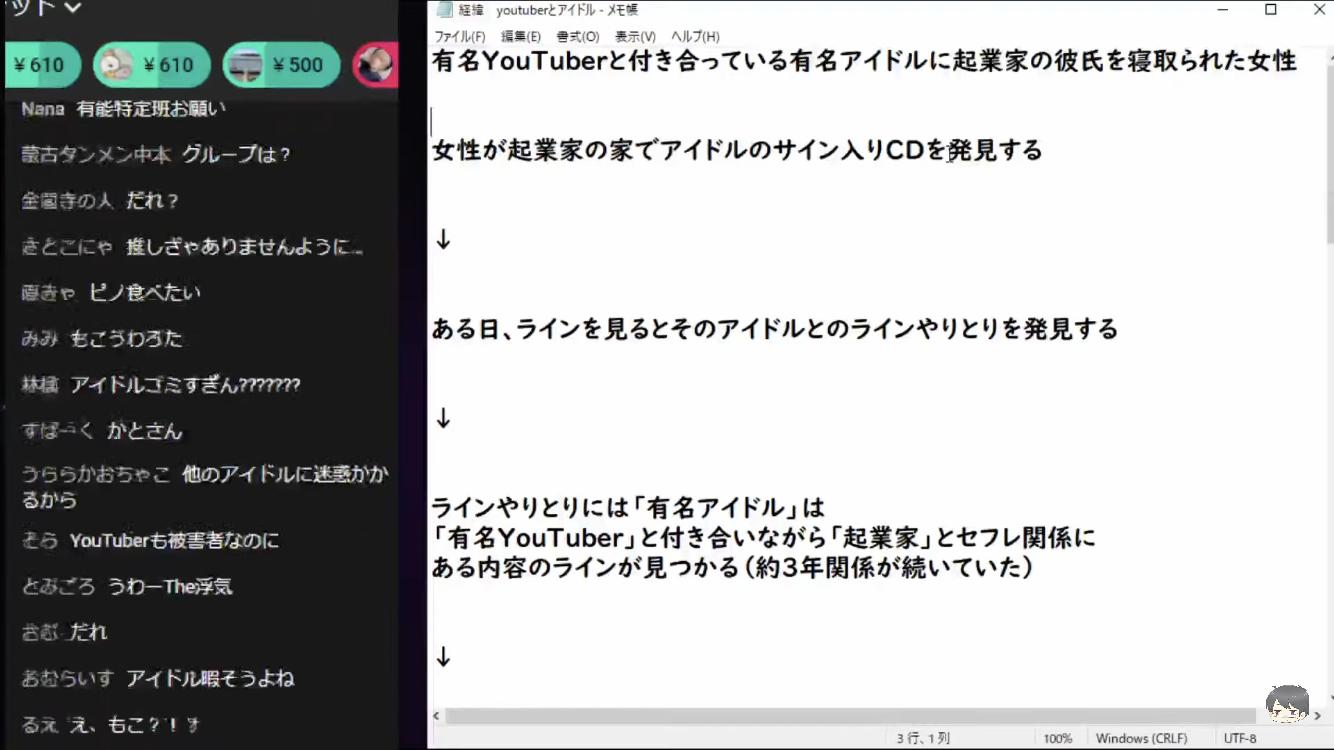1334x750 pixels.
Task: Click chat message starting アイドルゴミすぎん
Action: coord(185,385)
